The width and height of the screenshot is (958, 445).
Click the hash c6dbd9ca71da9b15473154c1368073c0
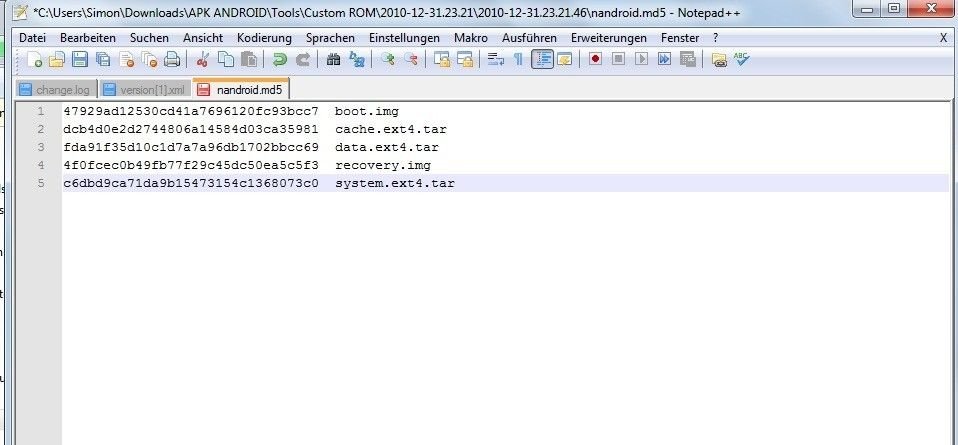click(x=191, y=183)
